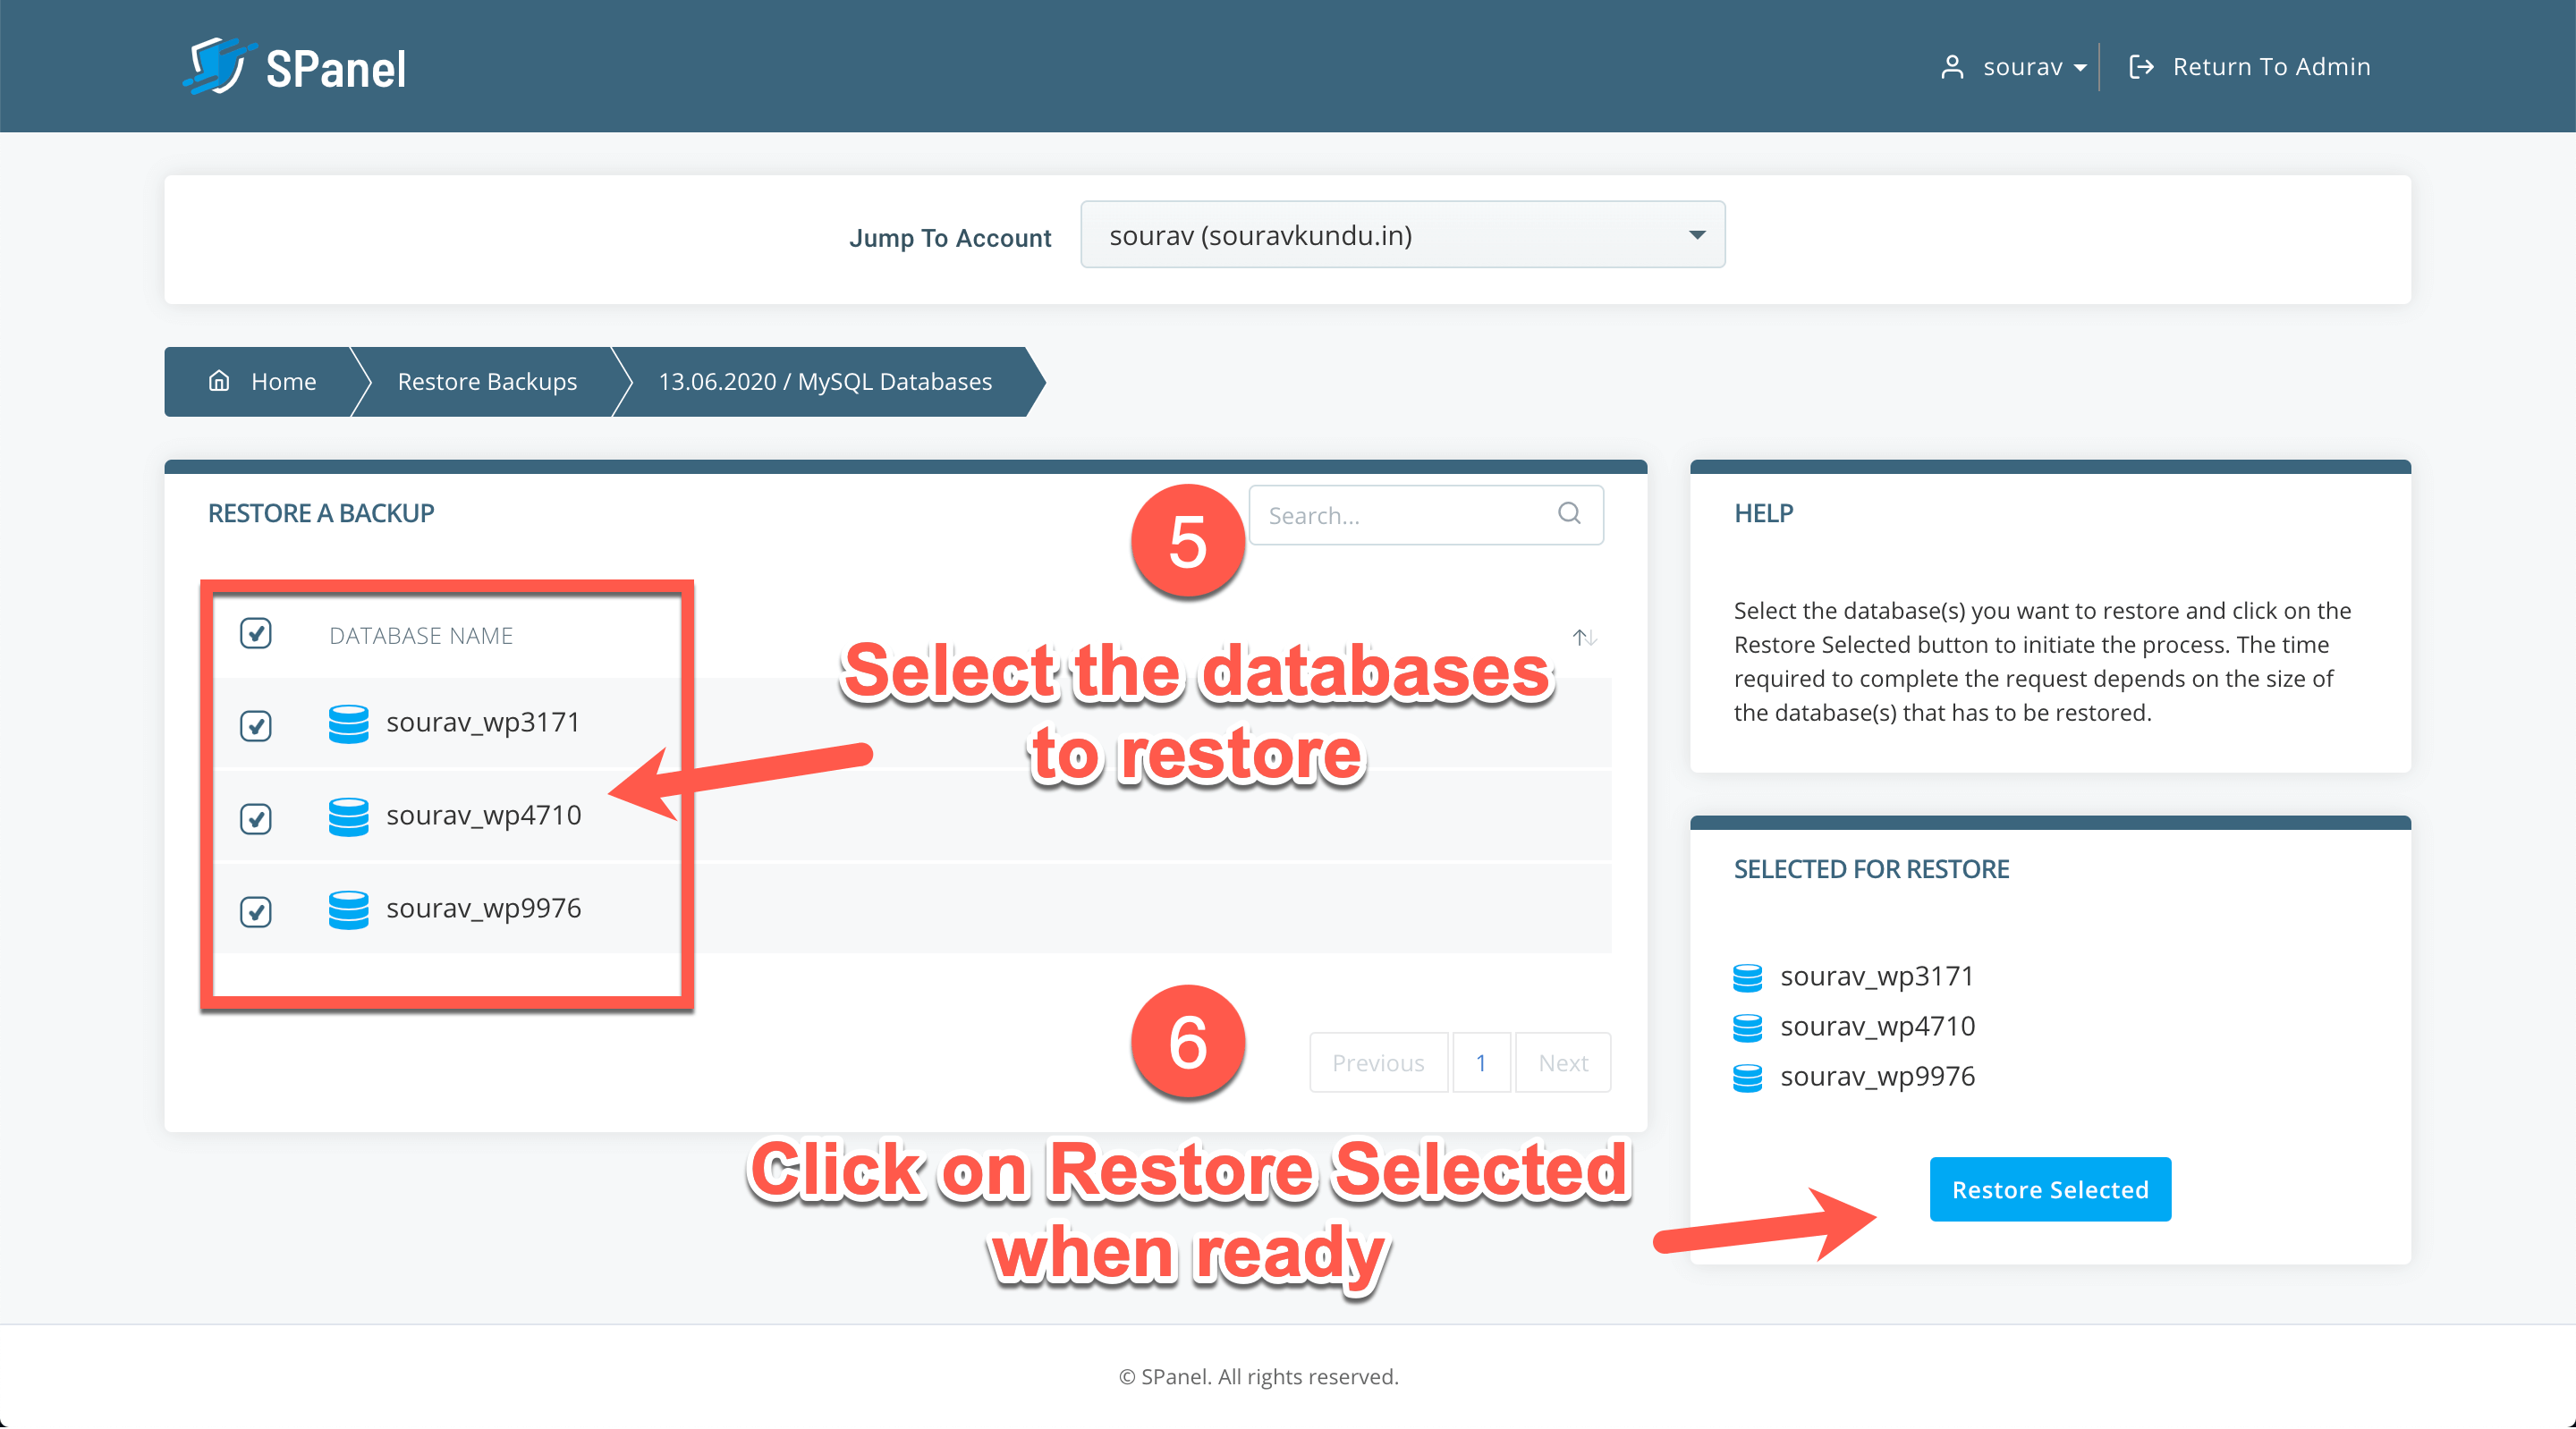The width and height of the screenshot is (2576, 1429).
Task: Click the sourav_wp4710 database icon
Action: tap(349, 815)
